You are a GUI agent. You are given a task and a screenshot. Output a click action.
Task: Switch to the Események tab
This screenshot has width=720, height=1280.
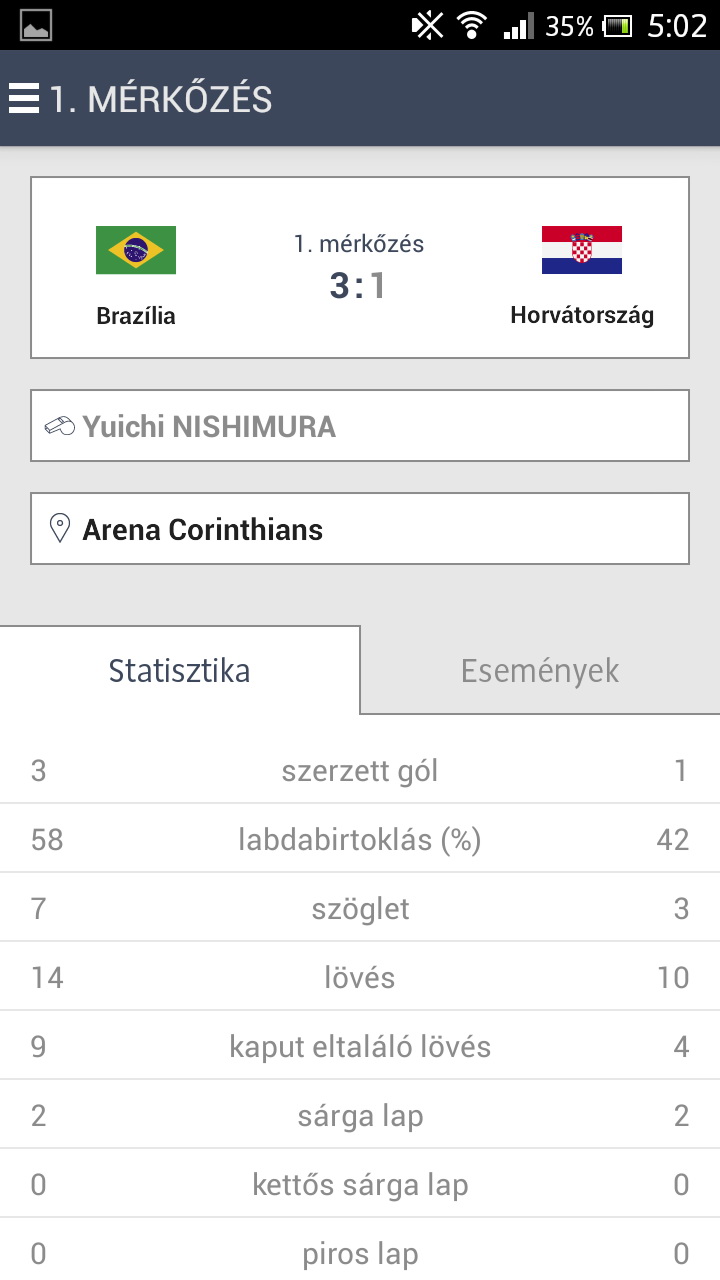click(540, 671)
